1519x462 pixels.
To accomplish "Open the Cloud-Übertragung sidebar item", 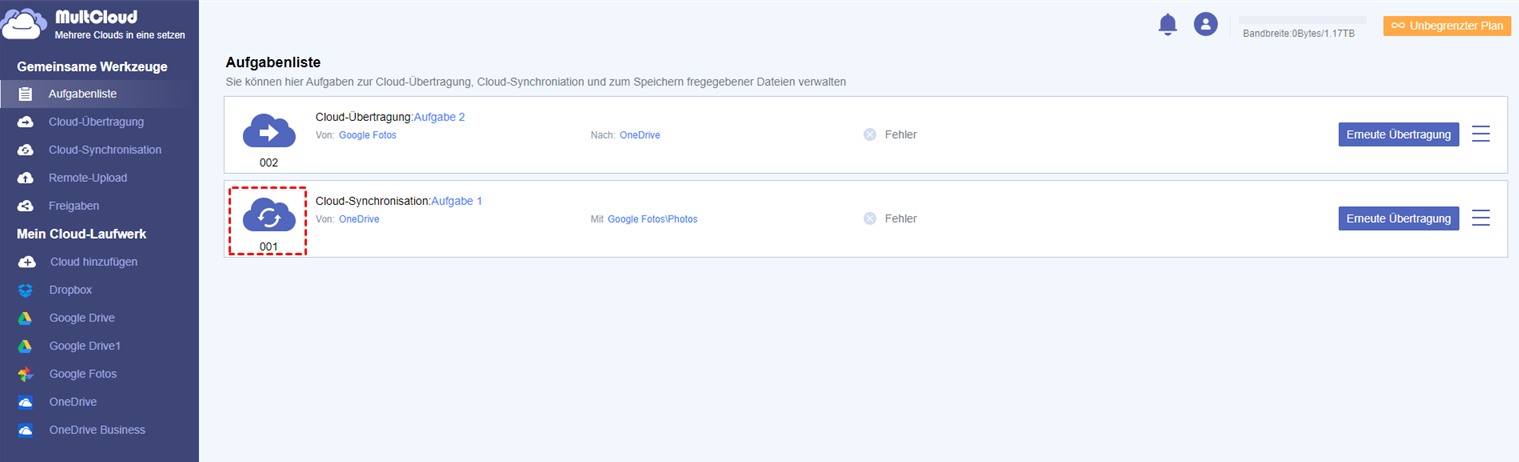I will (96, 122).
